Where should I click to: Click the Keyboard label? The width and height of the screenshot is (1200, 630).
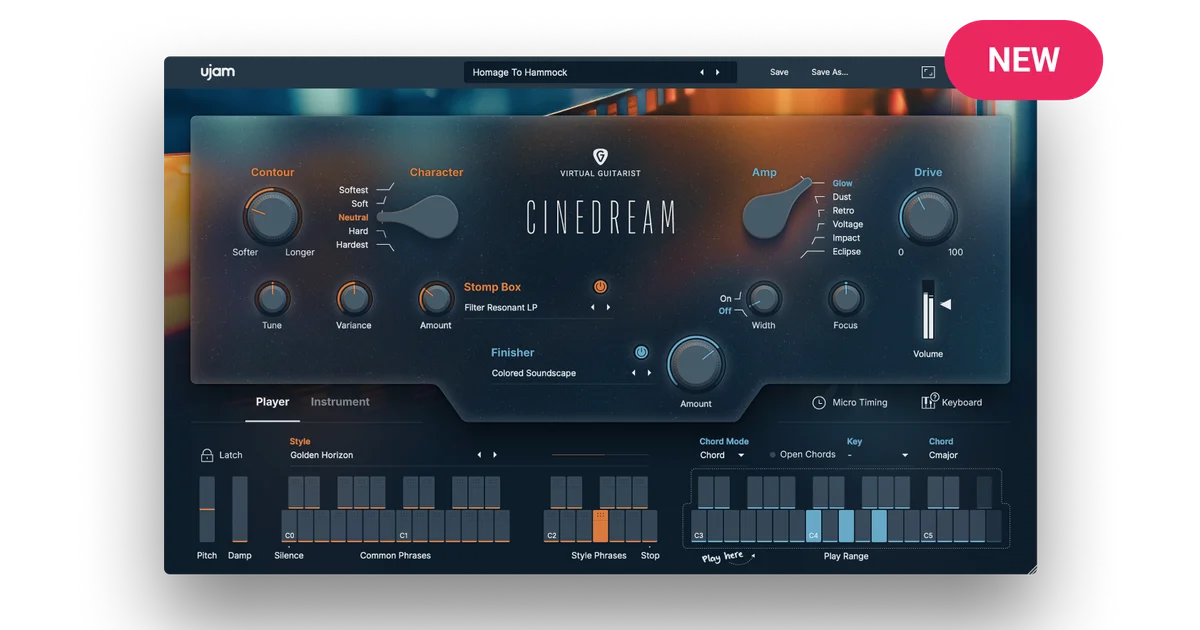(962, 402)
